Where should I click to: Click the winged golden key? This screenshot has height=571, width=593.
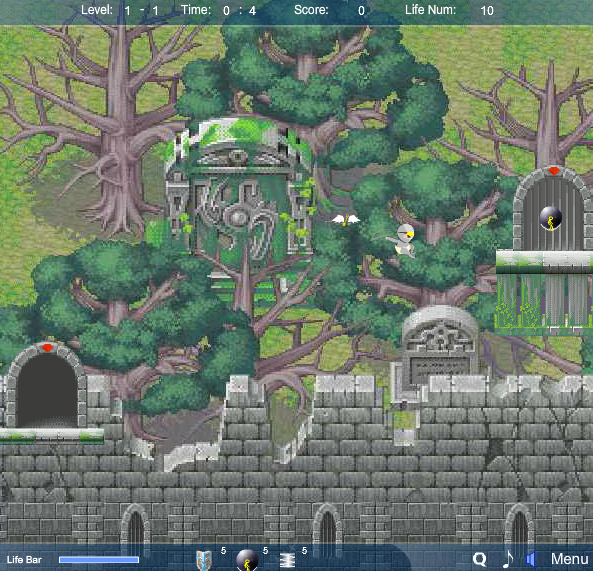coord(346,220)
